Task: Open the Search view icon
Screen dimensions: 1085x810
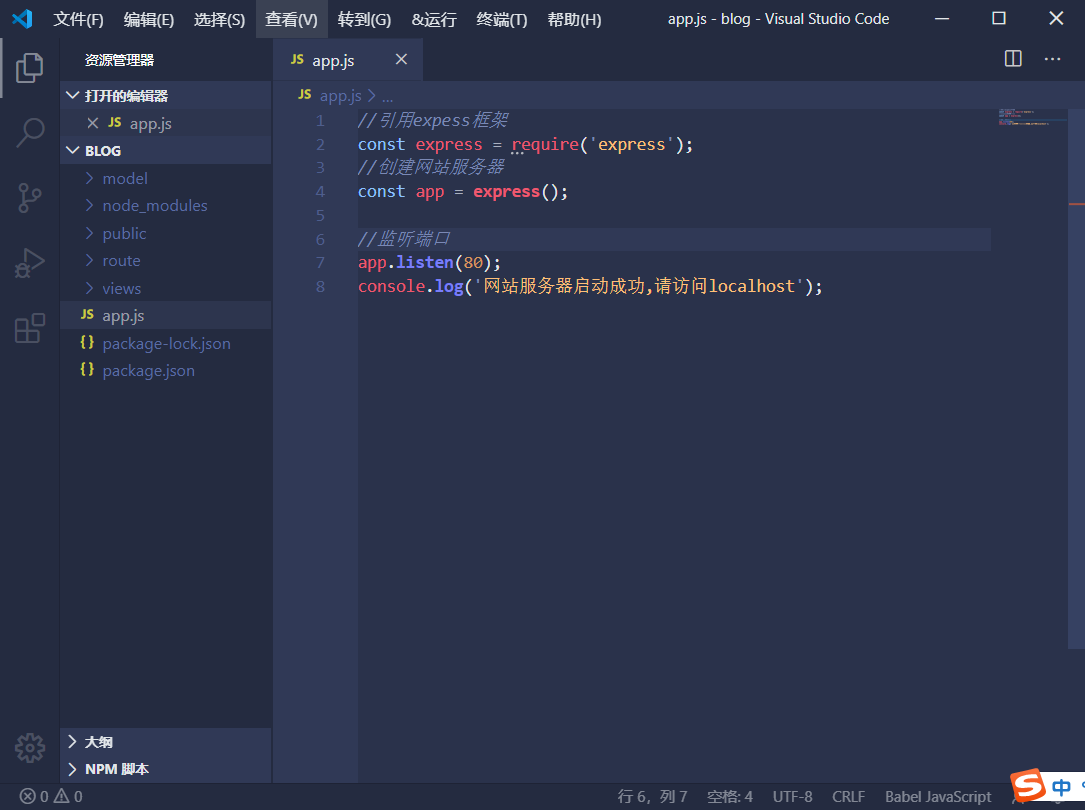Action: 30,133
